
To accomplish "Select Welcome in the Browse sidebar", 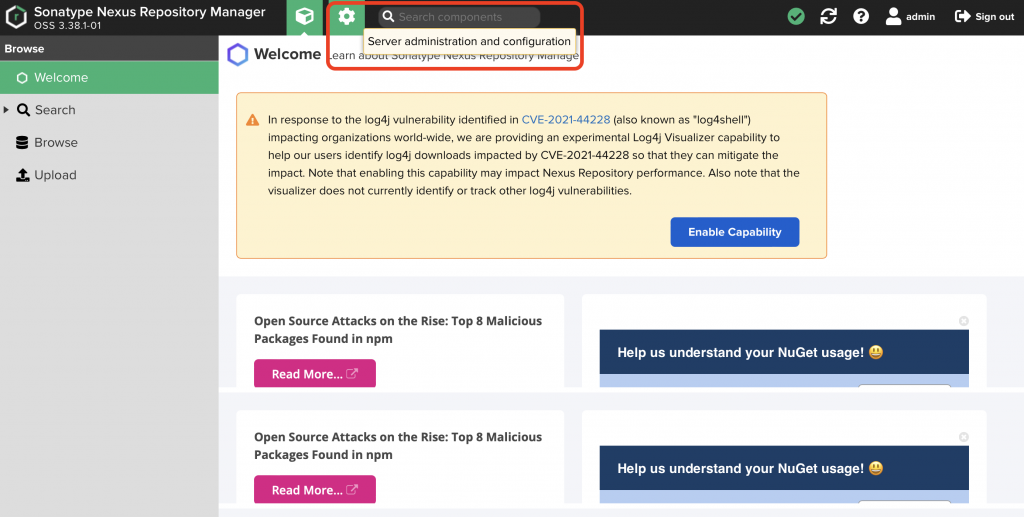I will [x=60, y=78].
